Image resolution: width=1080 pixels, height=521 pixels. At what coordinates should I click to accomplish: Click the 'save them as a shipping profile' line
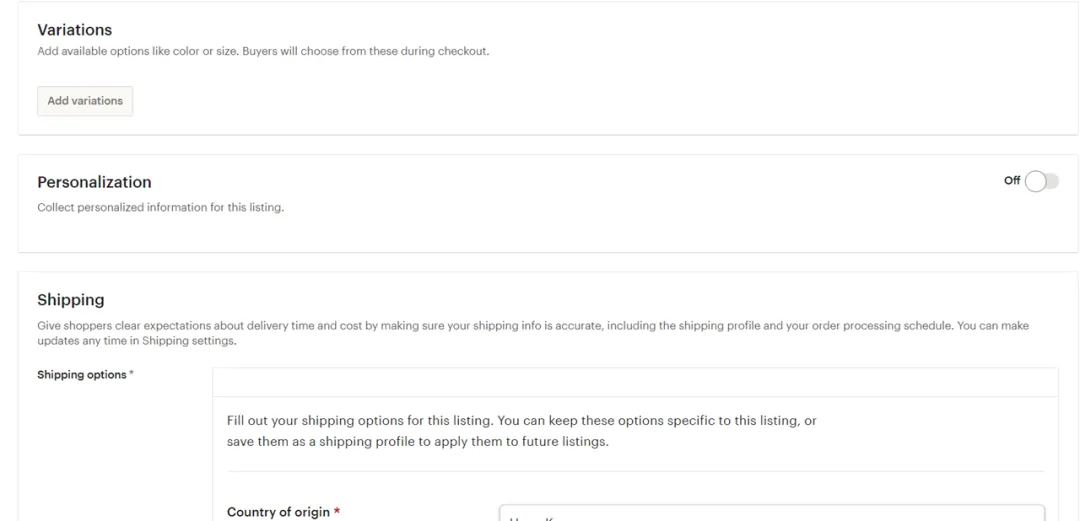(x=417, y=441)
